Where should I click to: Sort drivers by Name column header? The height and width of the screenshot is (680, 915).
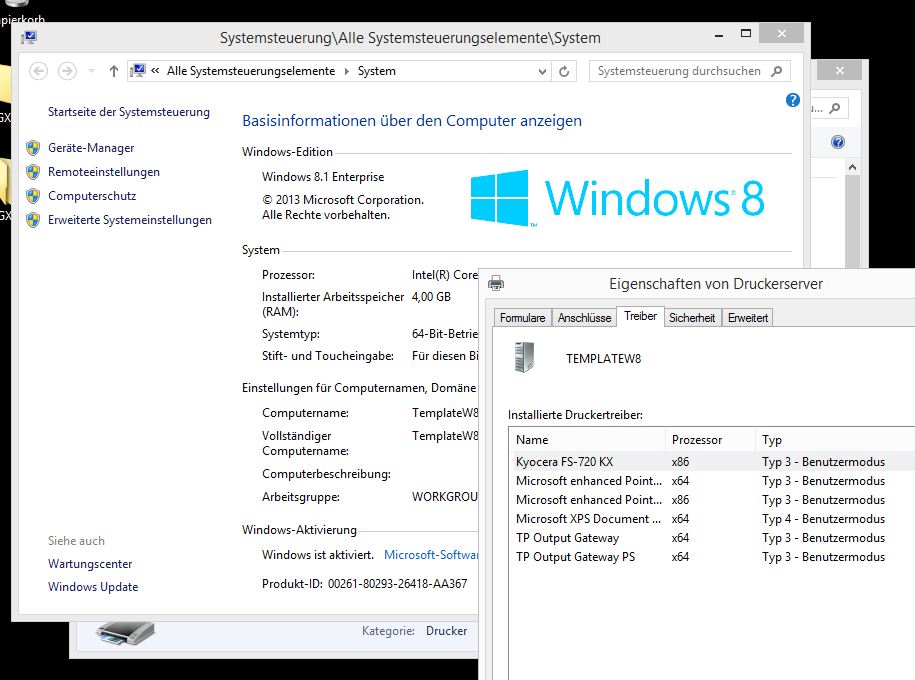click(587, 440)
